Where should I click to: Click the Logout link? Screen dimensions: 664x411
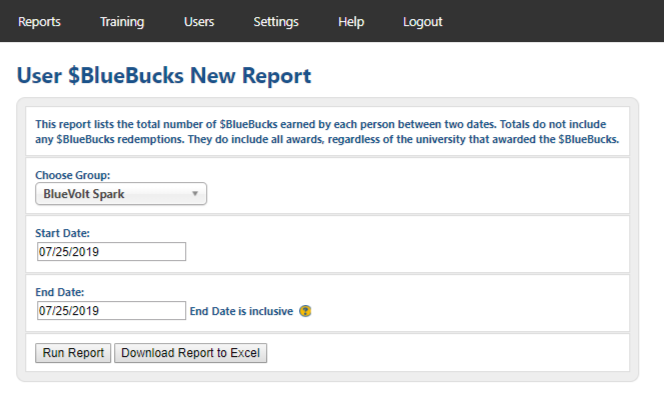point(423,22)
